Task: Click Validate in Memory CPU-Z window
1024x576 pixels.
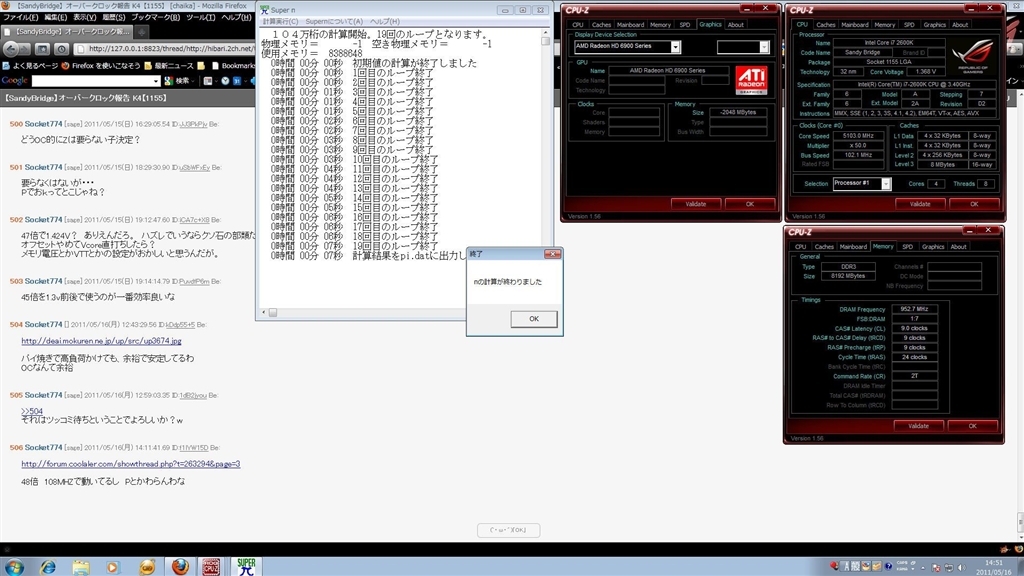Action: tap(918, 426)
